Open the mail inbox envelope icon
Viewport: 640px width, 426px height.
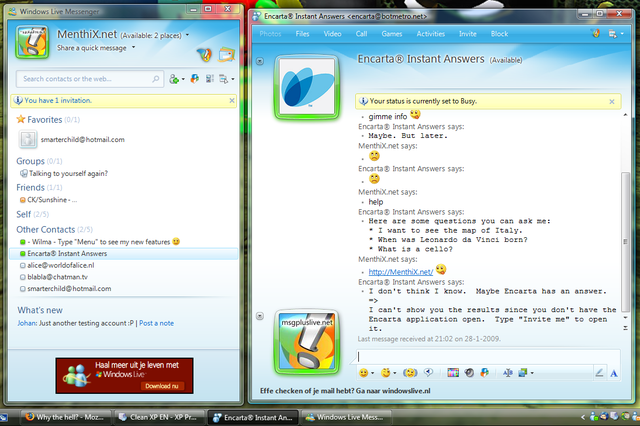227,54
